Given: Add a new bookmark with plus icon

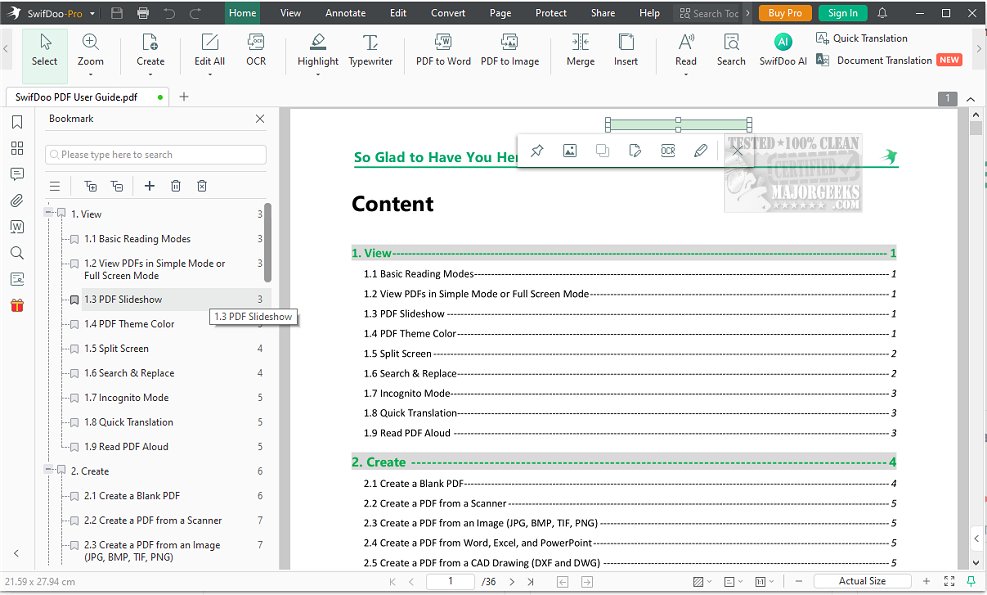Looking at the screenshot, I should tap(149, 186).
